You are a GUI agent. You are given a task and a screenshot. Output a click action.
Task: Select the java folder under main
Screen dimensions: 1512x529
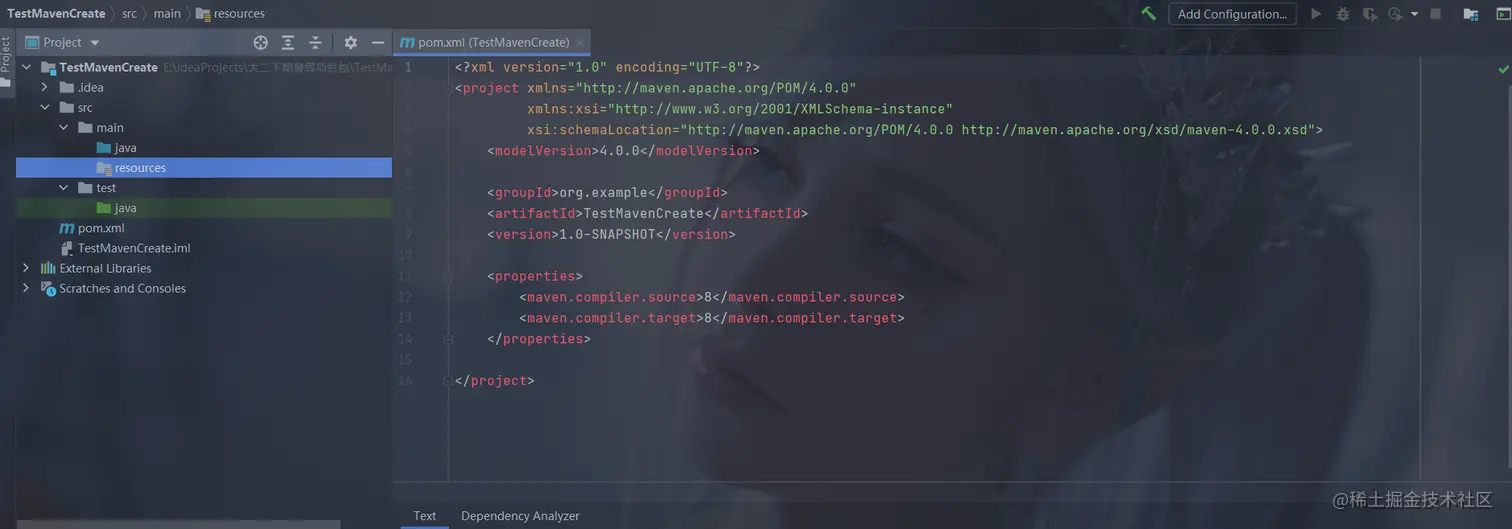pyautogui.click(x=204, y=147)
